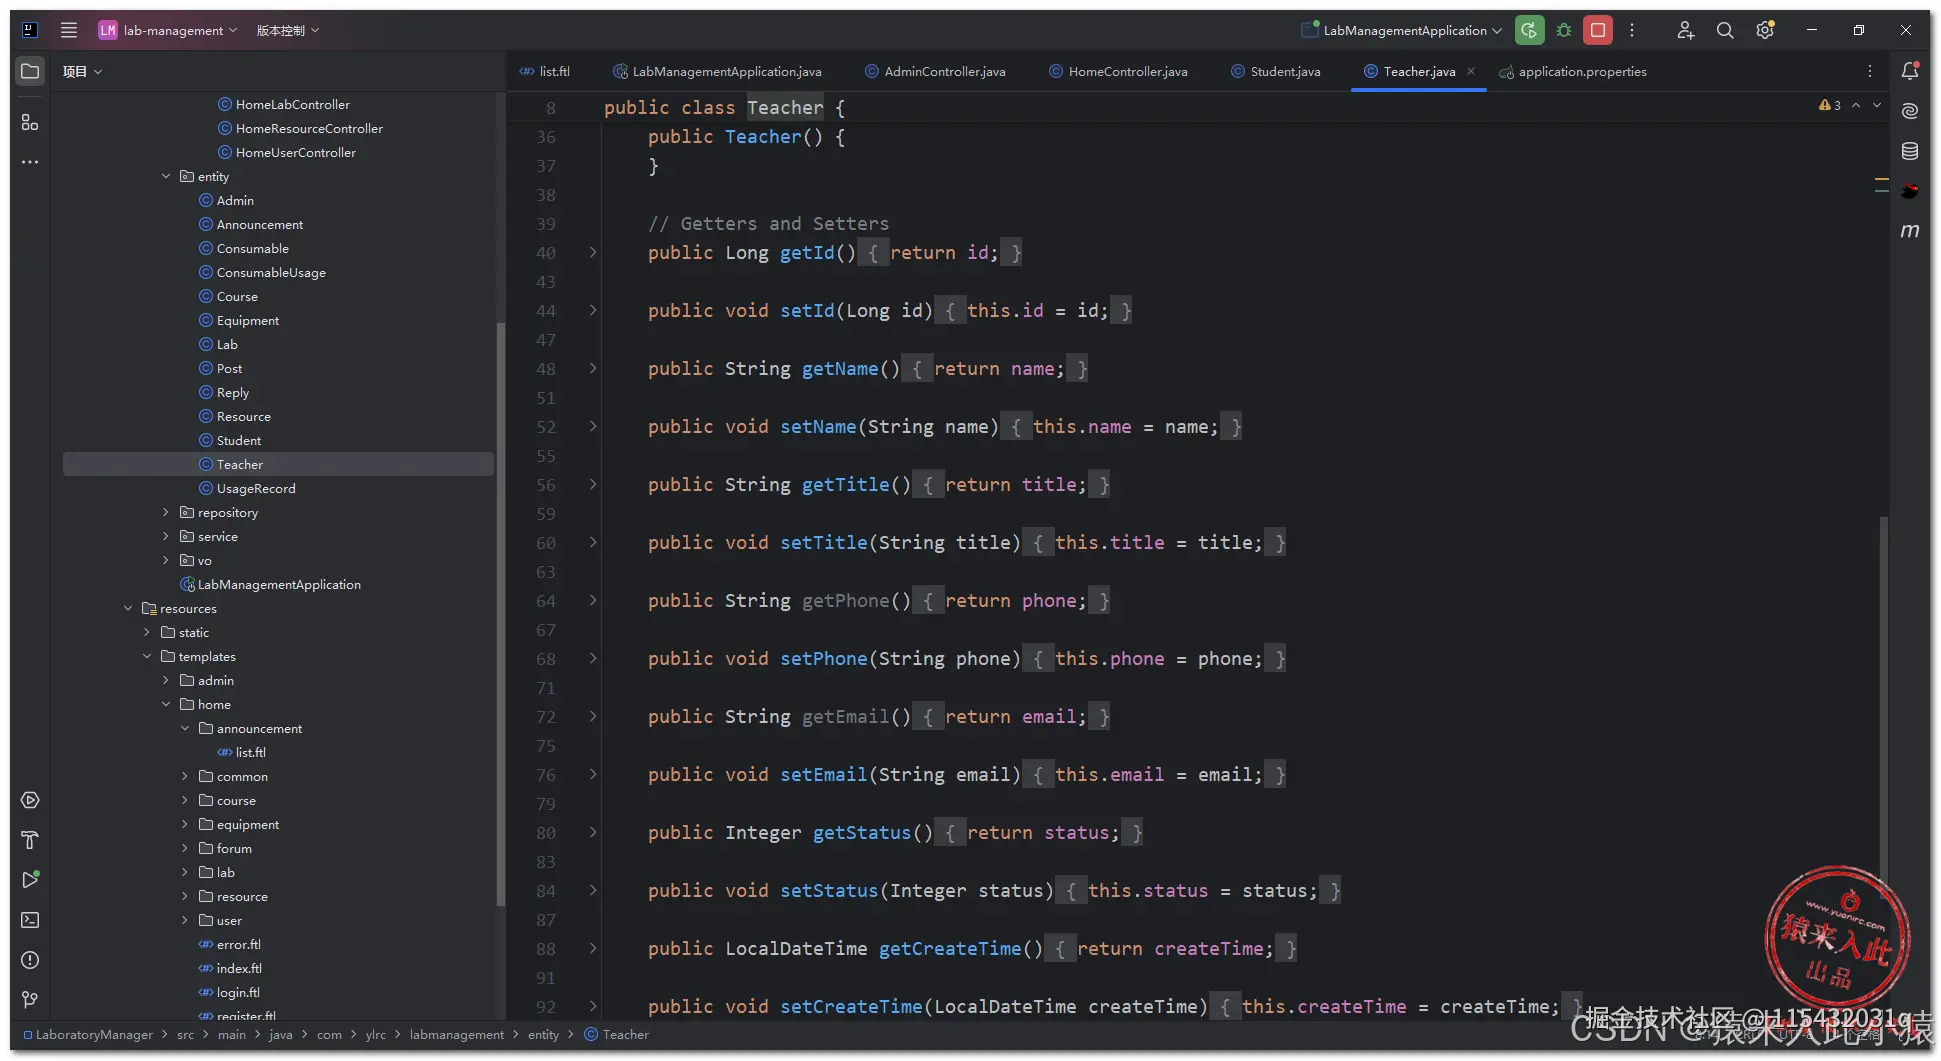Switch to HomeController.java tab
This screenshot has width=1941, height=1061.
coord(1118,71)
